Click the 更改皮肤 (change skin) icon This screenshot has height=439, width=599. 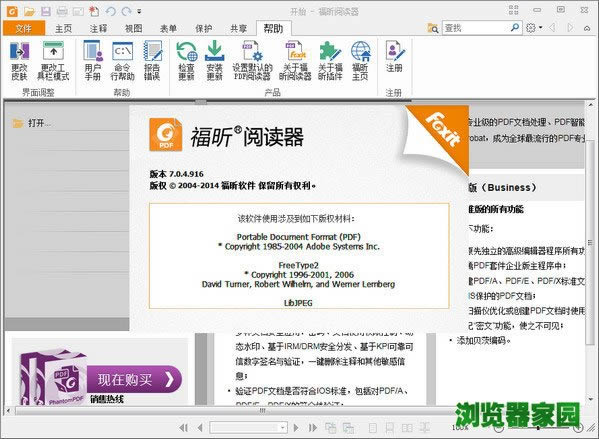(19, 61)
